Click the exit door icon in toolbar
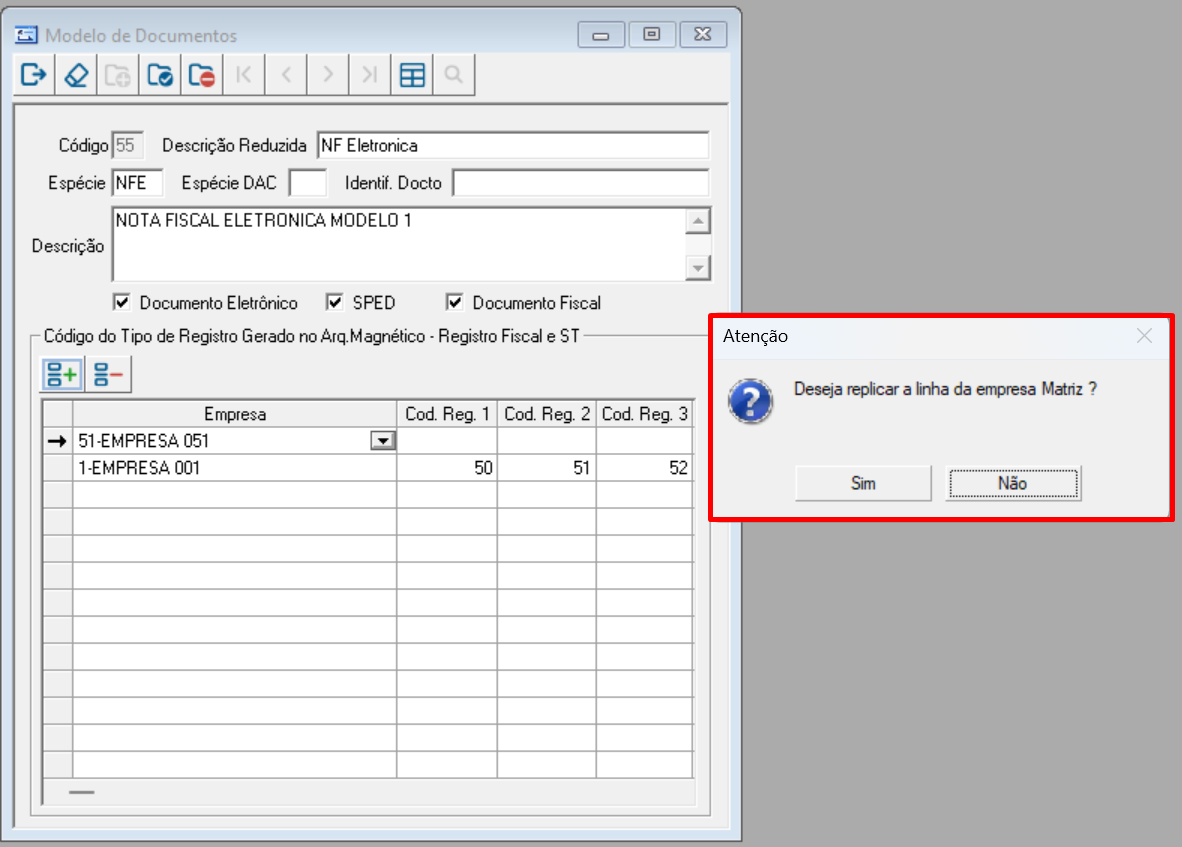Image resolution: width=1182 pixels, height=847 pixels. click(34, 75)
